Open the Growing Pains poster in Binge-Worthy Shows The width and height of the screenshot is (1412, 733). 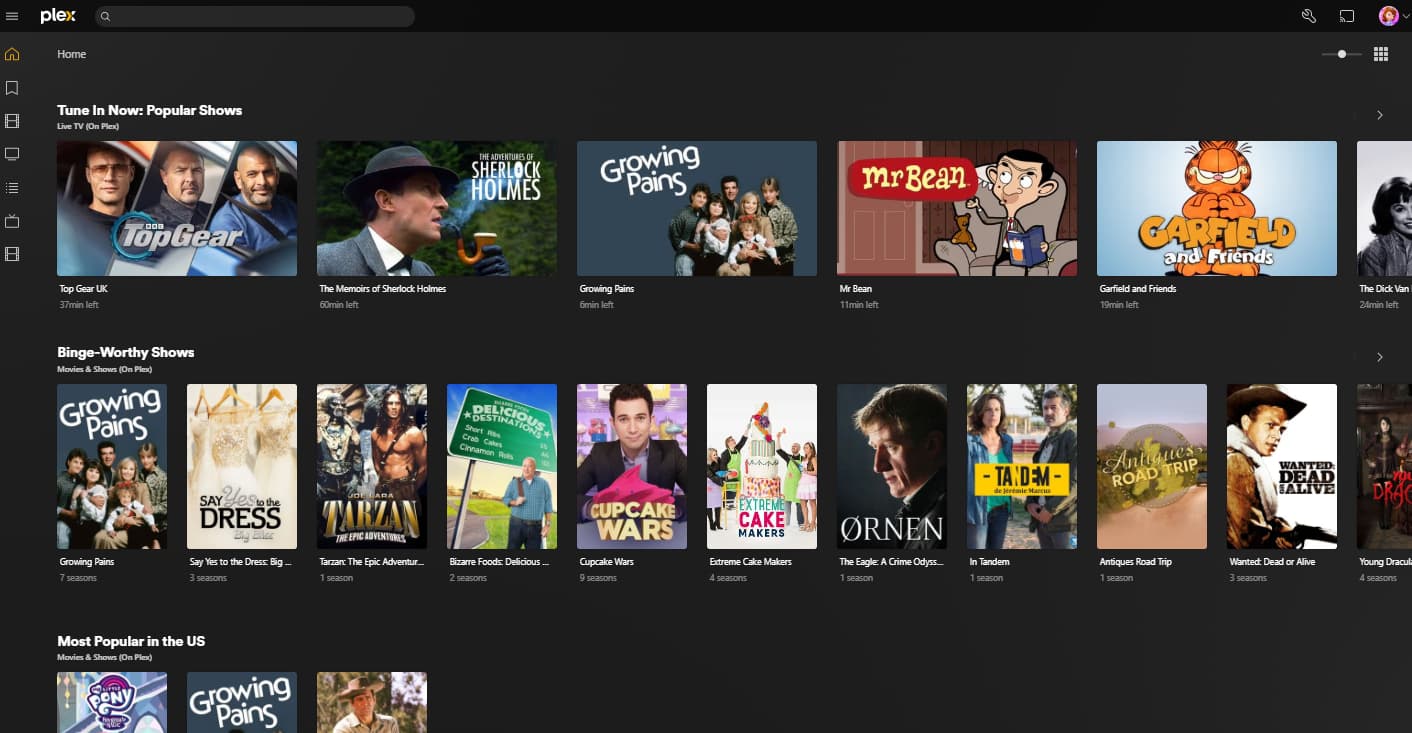pyautogui.click(x=112, y=466)
